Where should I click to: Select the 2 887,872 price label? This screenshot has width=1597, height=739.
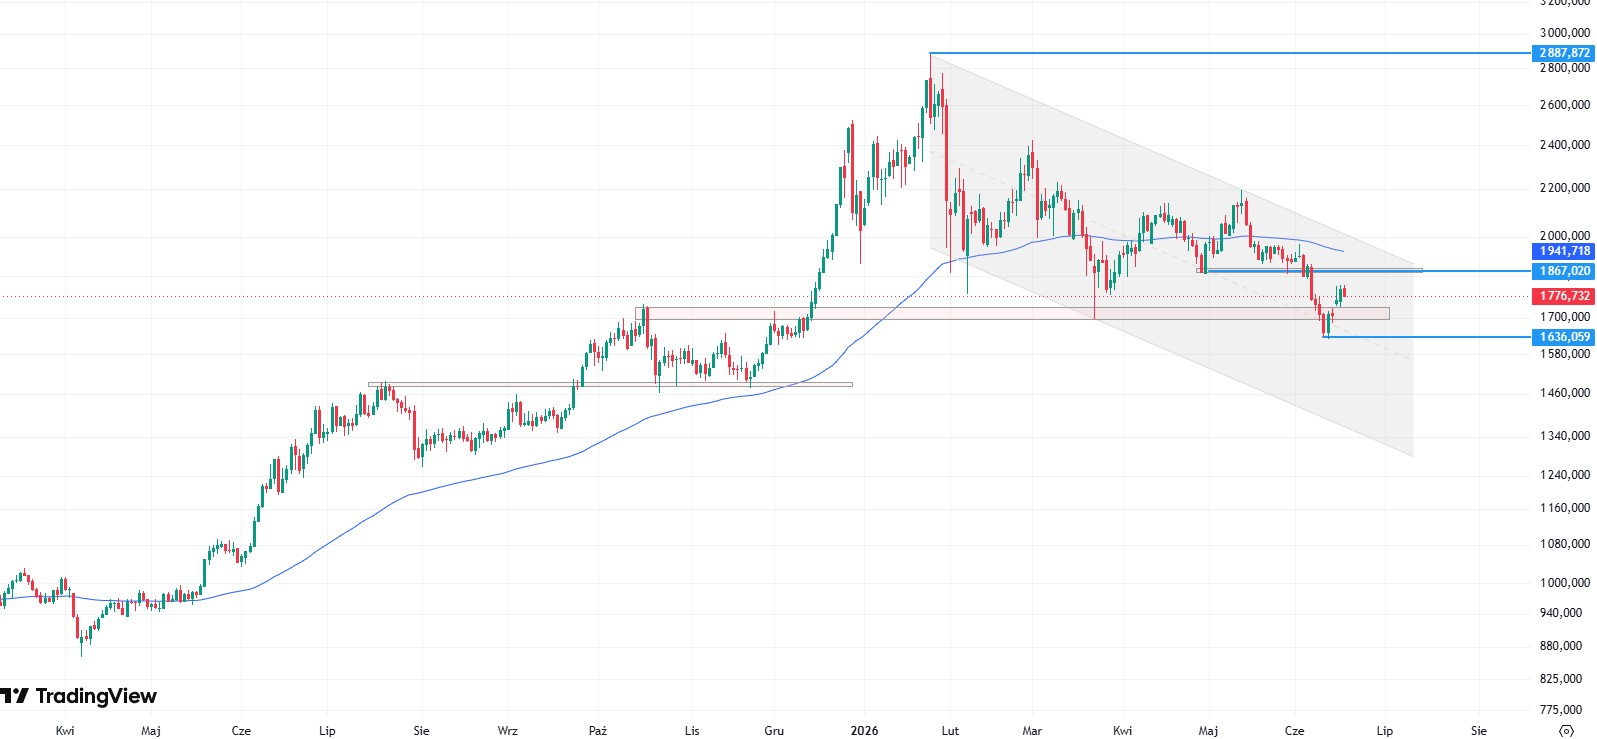tap(1564, 53)
